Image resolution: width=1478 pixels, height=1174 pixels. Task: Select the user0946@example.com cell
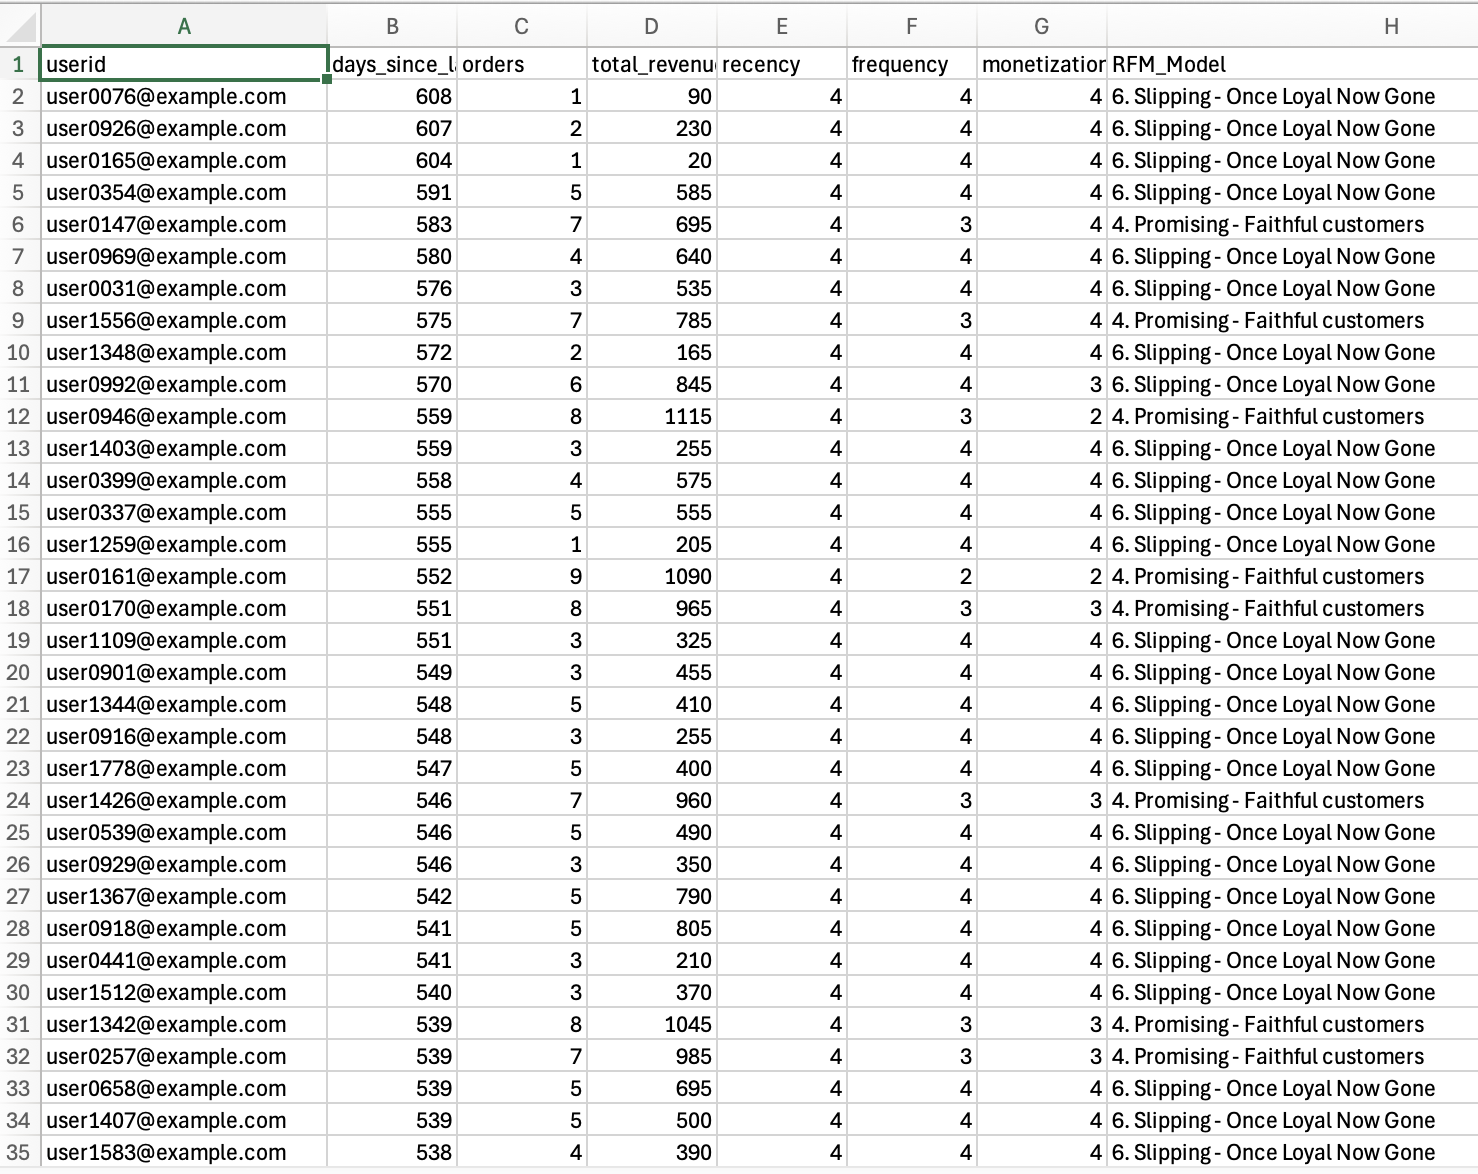coord(184,417)
